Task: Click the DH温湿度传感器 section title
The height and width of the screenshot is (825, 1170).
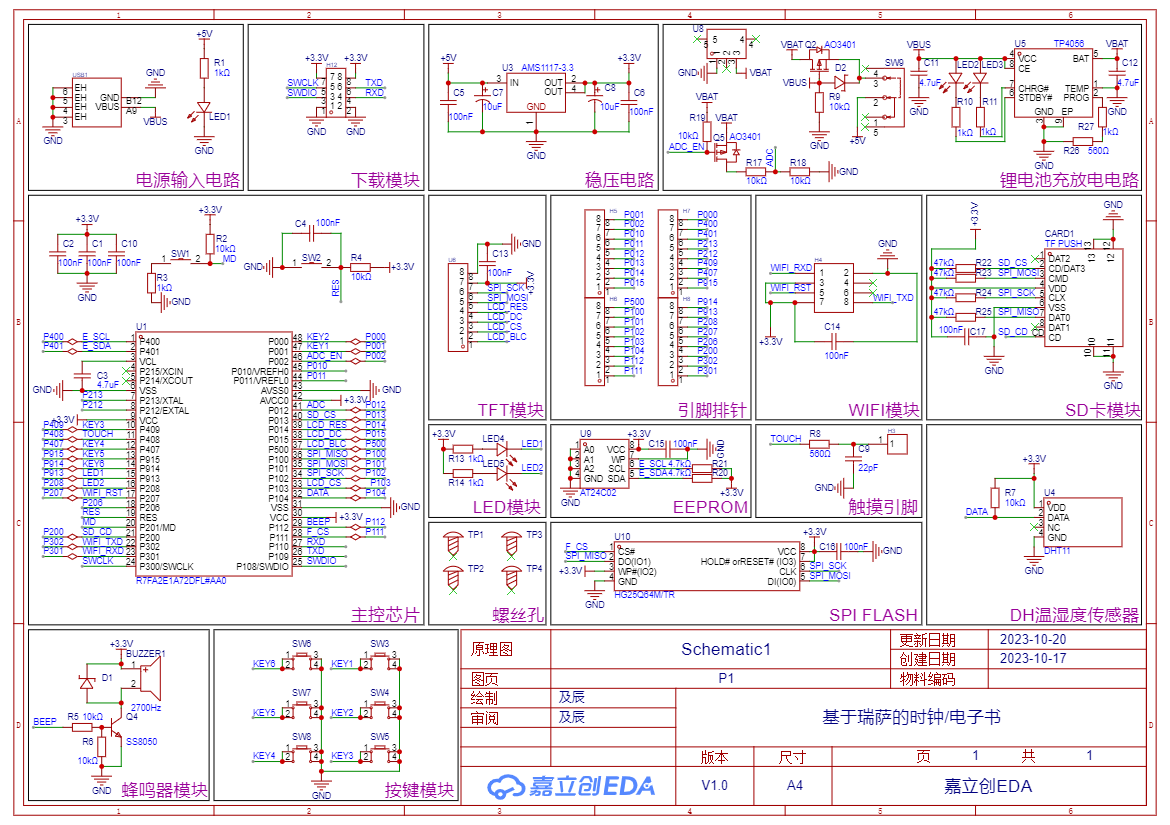Action: click(1074, 615)
